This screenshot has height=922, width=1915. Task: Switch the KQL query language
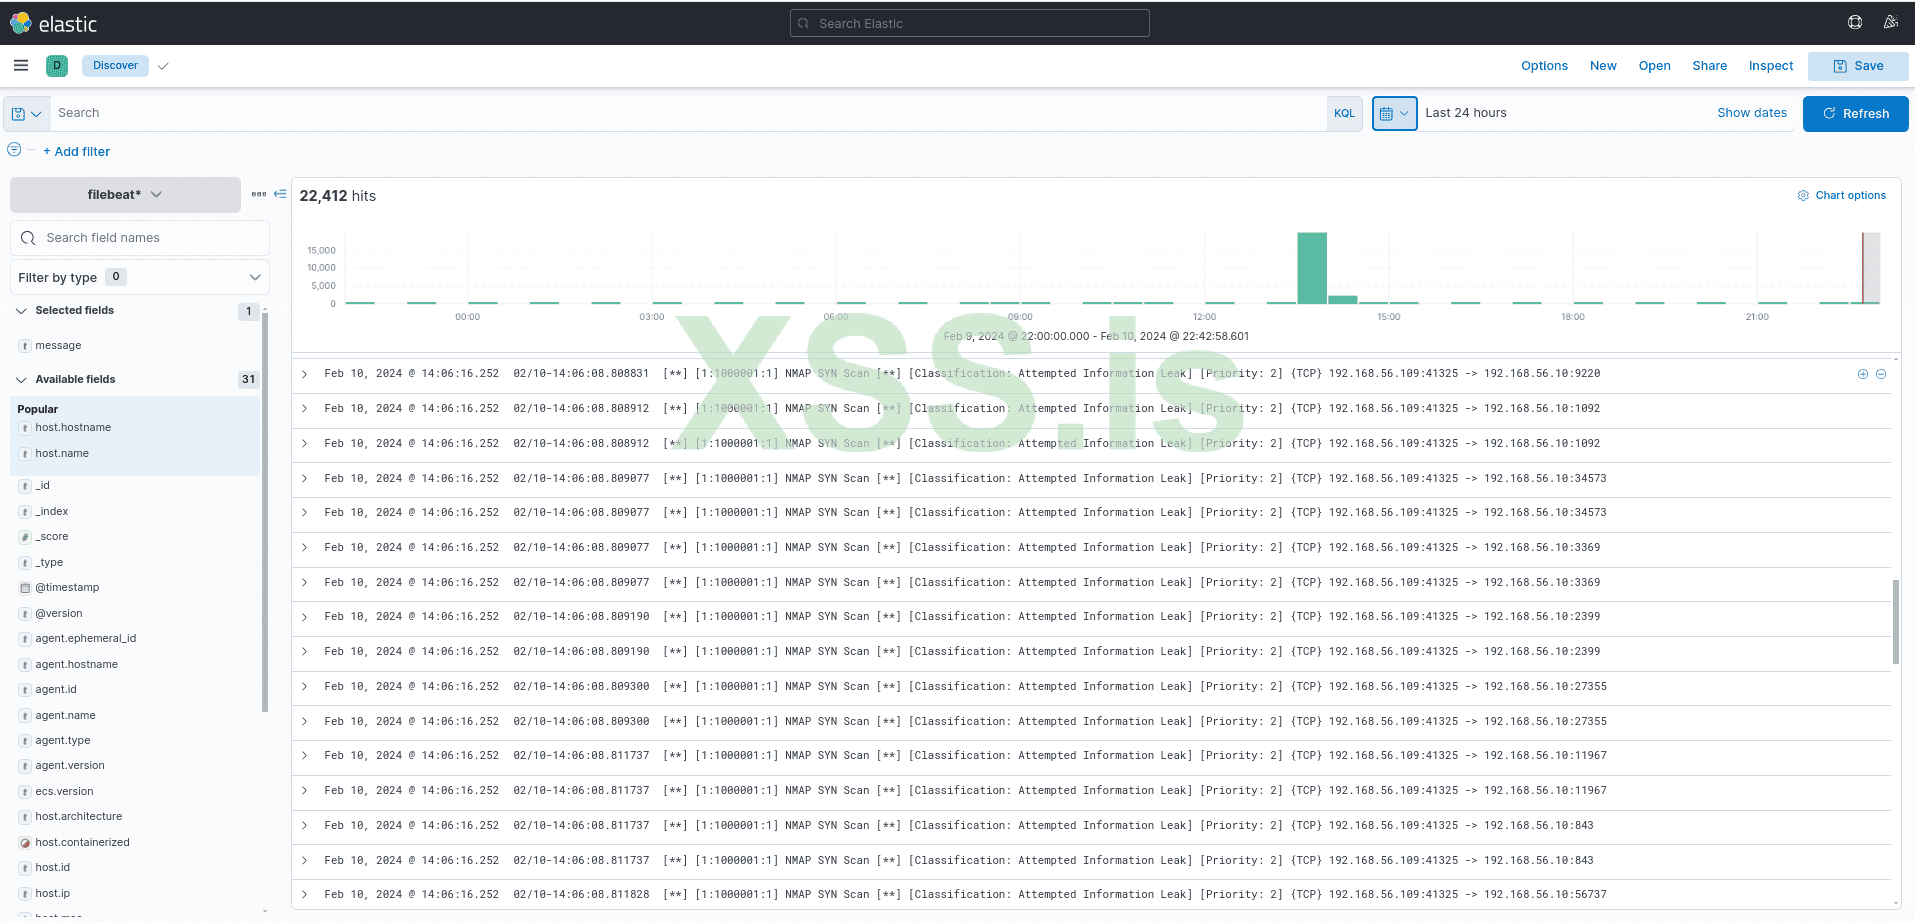[x=1344, y=113]
